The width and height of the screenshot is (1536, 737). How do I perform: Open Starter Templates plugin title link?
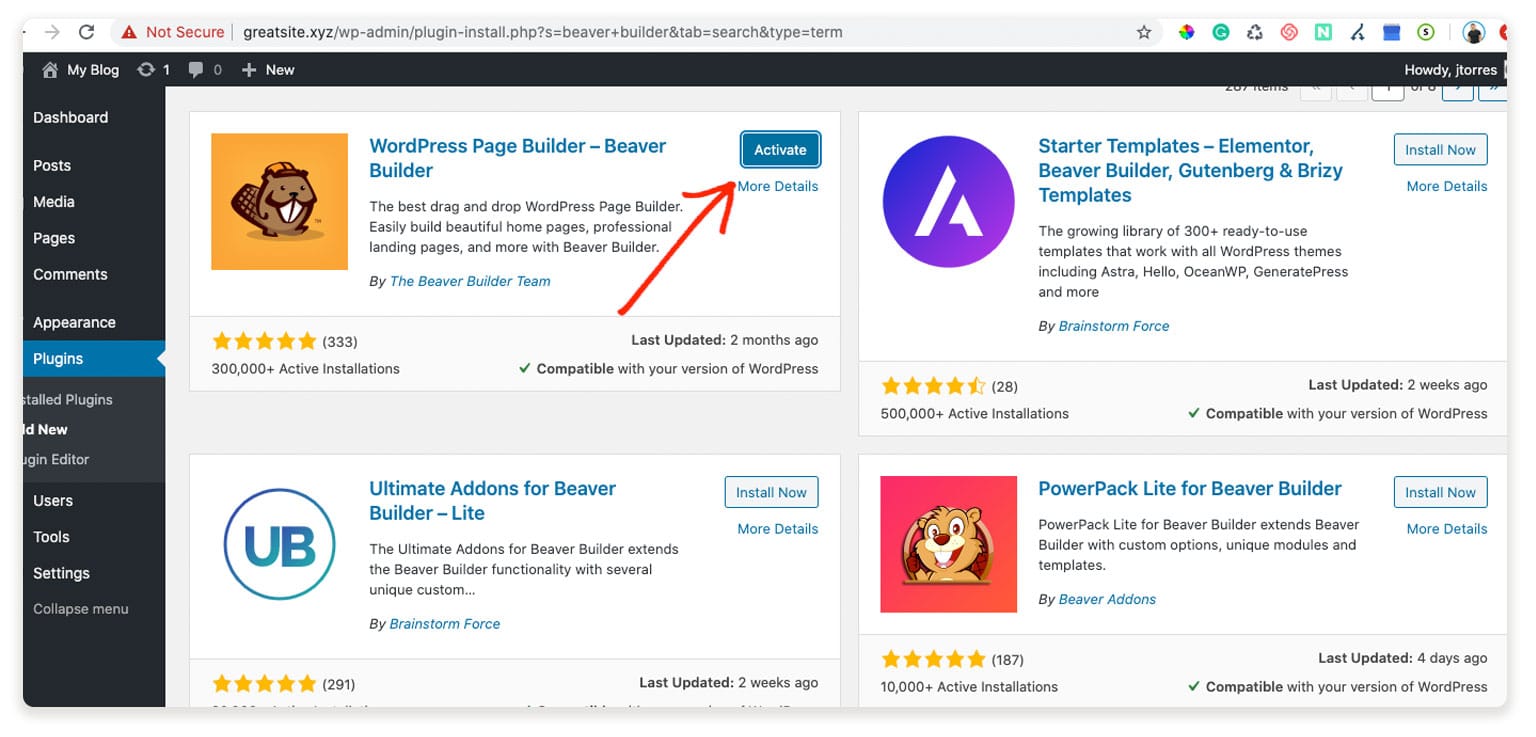tap(1190, 170)
